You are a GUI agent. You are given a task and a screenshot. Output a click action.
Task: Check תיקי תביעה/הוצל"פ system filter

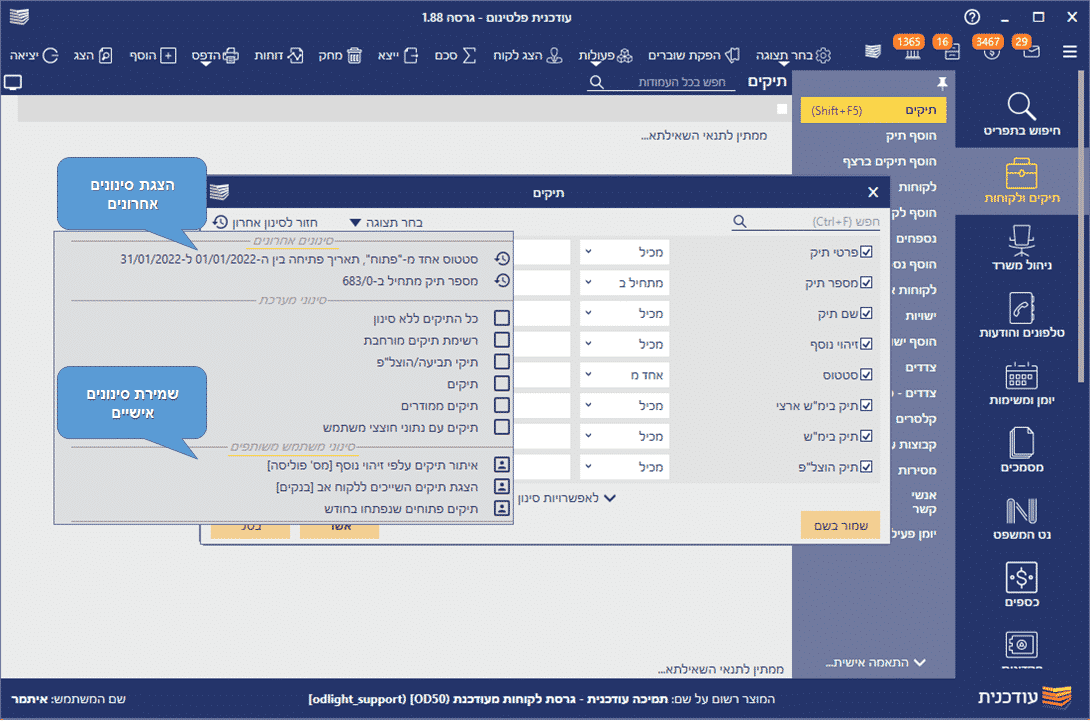coord(502,361)
